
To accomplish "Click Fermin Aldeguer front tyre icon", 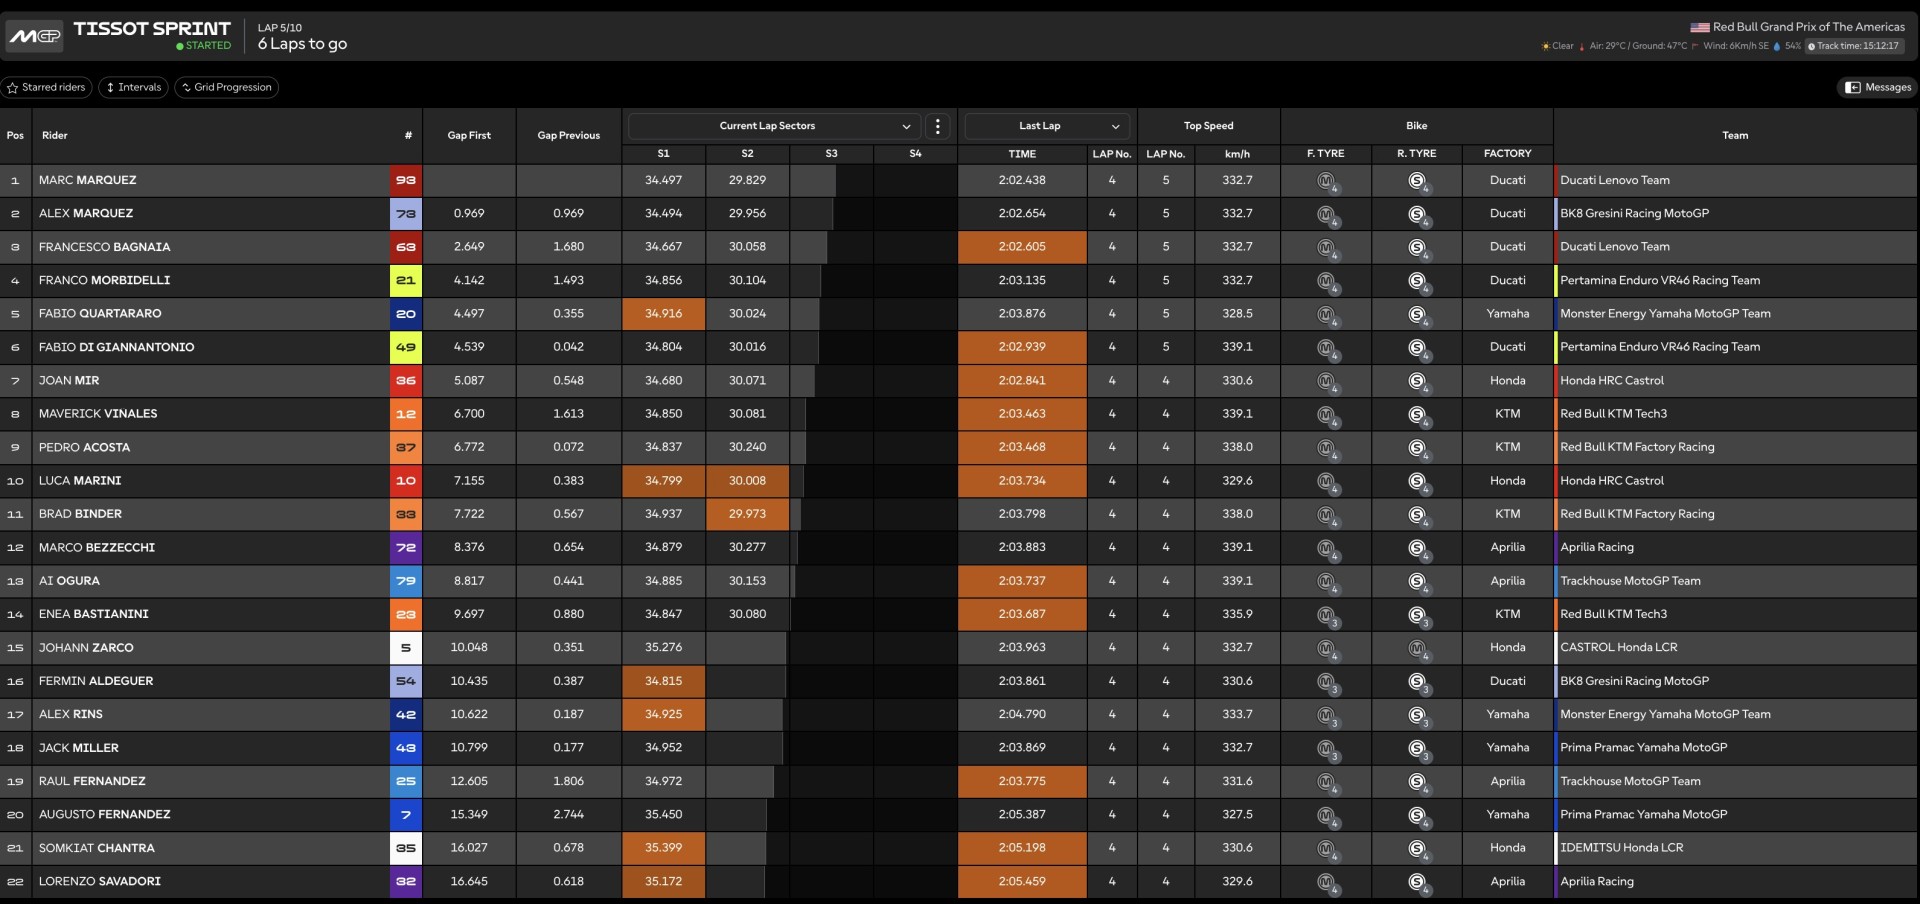I will (x=1327, y=682).
